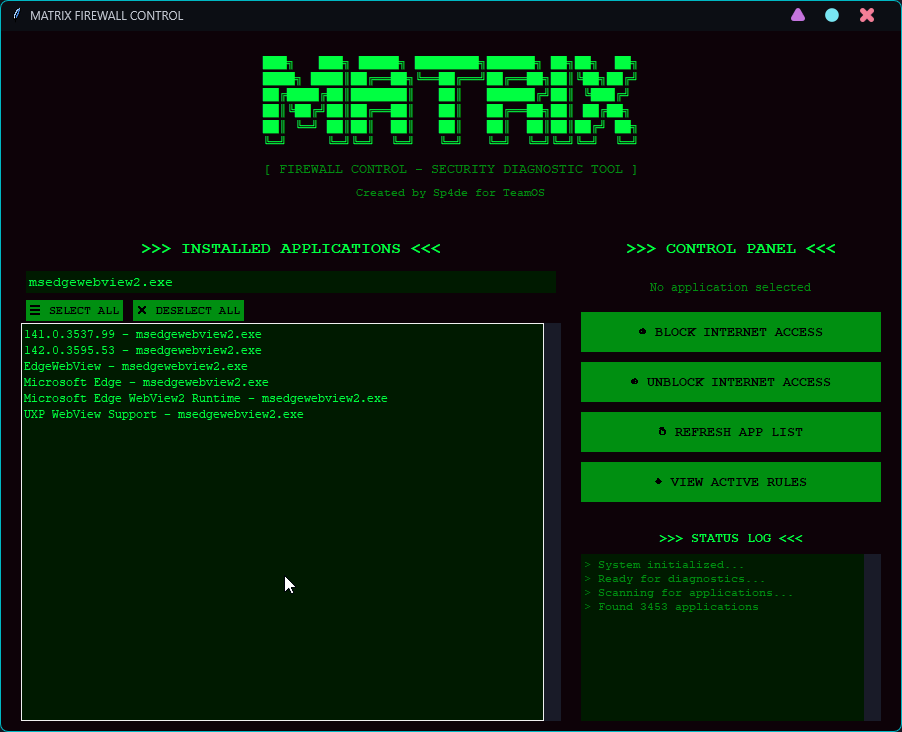Click the pink X close icon
Screen dimensions: 902x732
tap(867, 15)
